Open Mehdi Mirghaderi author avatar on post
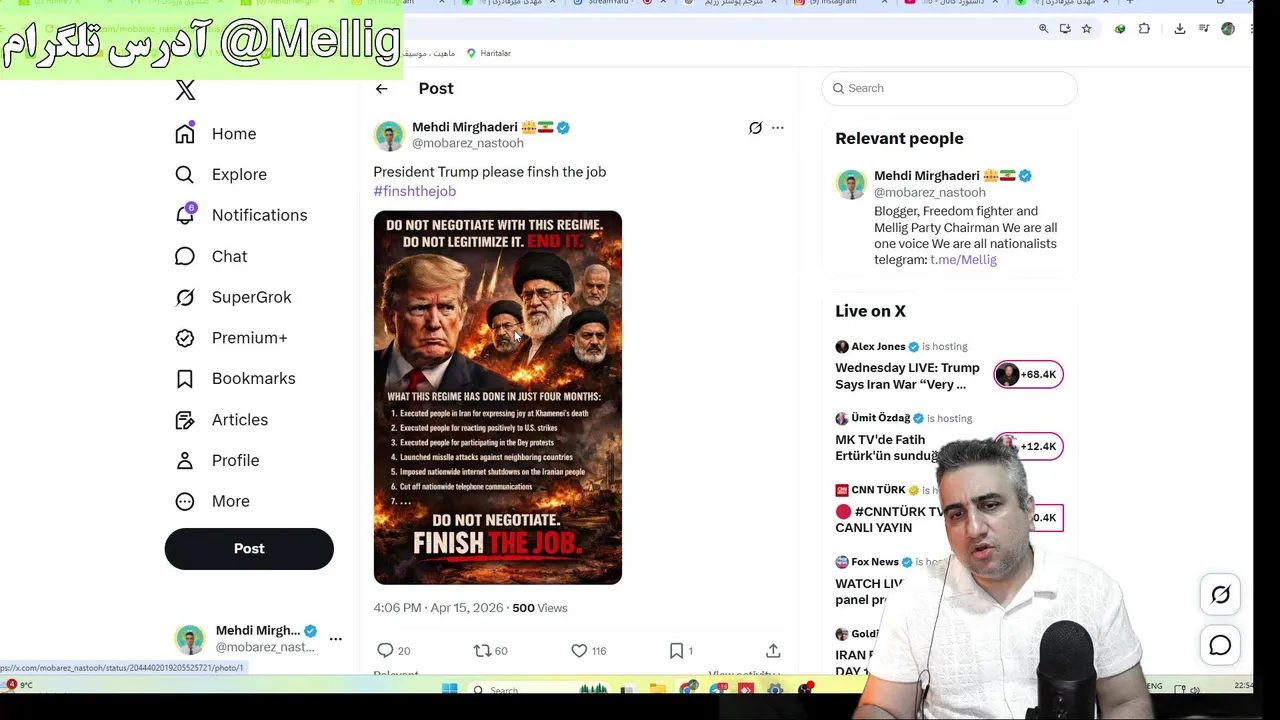 click(389, 135)
